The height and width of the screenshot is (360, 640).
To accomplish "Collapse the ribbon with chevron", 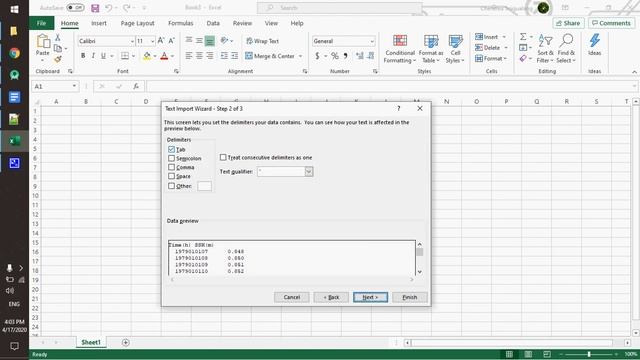I will [634, 72].
